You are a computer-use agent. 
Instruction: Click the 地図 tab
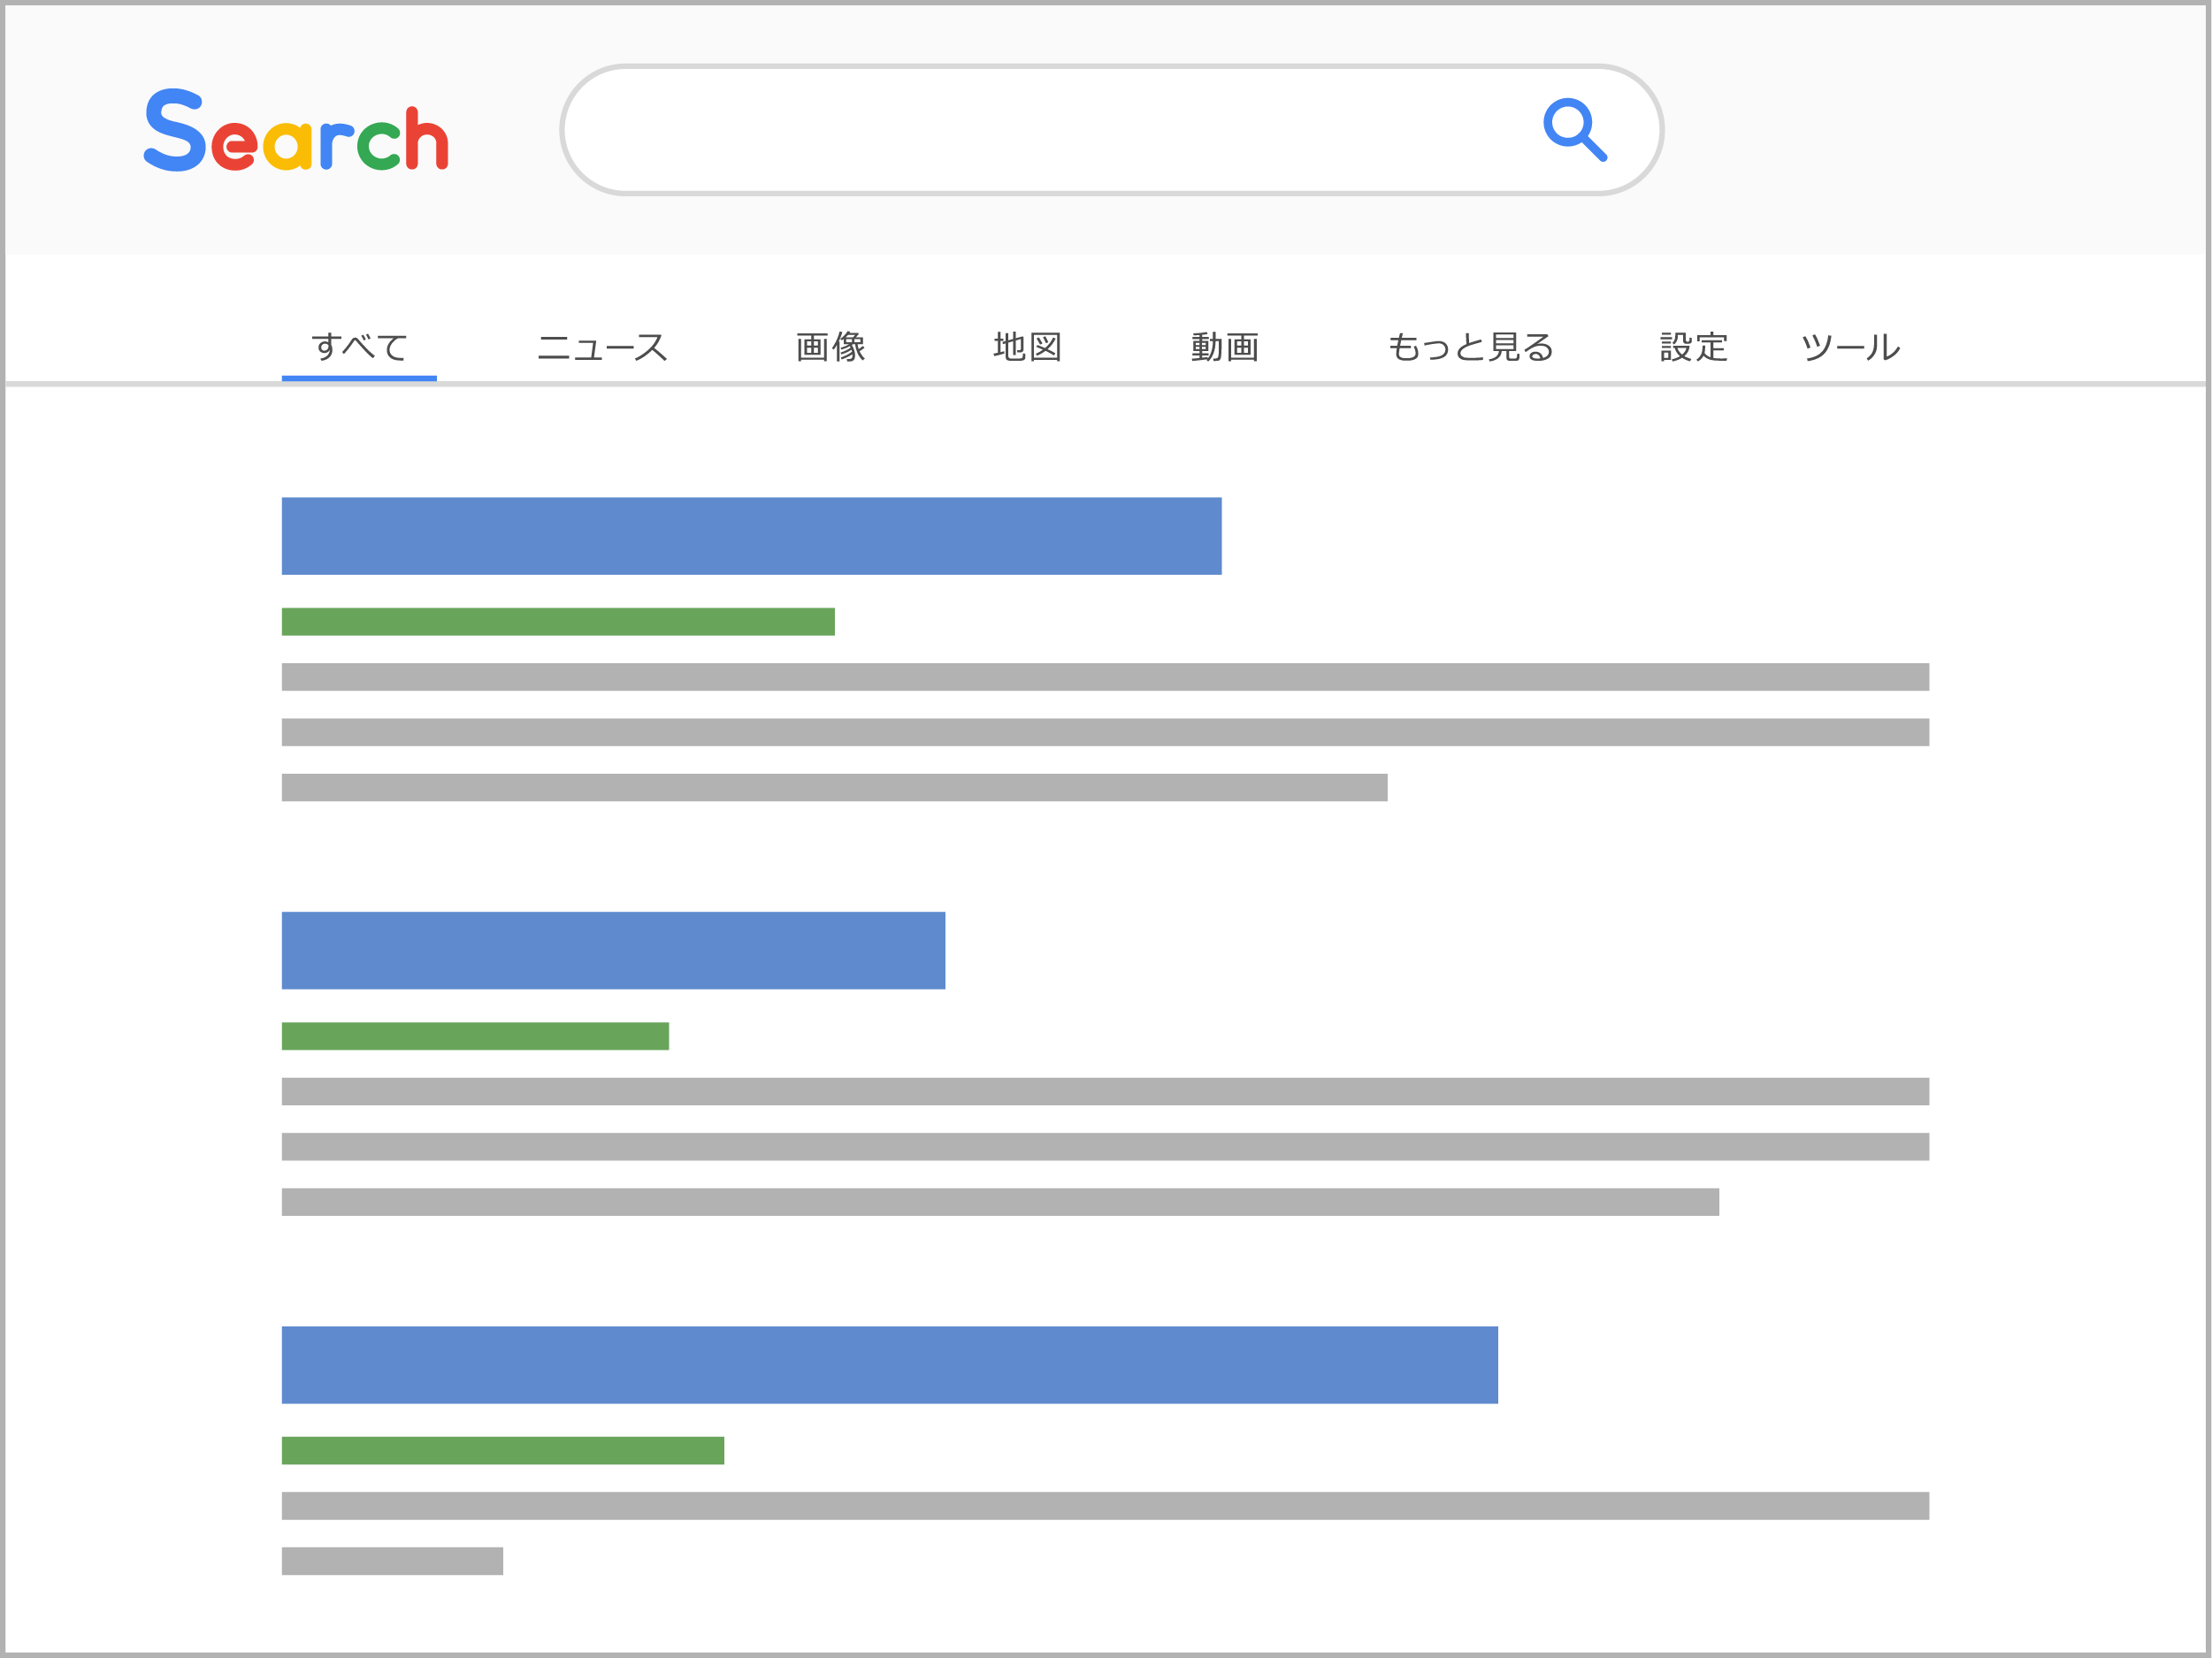pyautogui.click(x=1024, y=345)
